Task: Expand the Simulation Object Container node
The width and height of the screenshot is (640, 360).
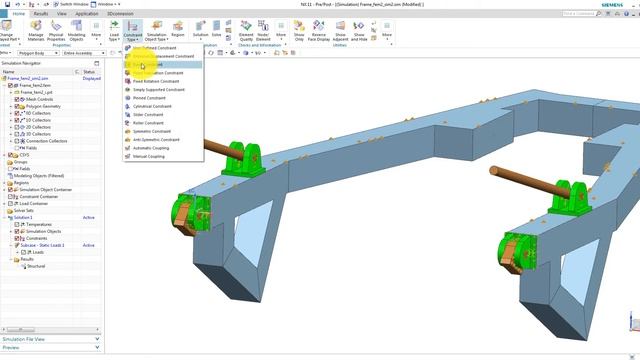Action: (x=4, y=189)
